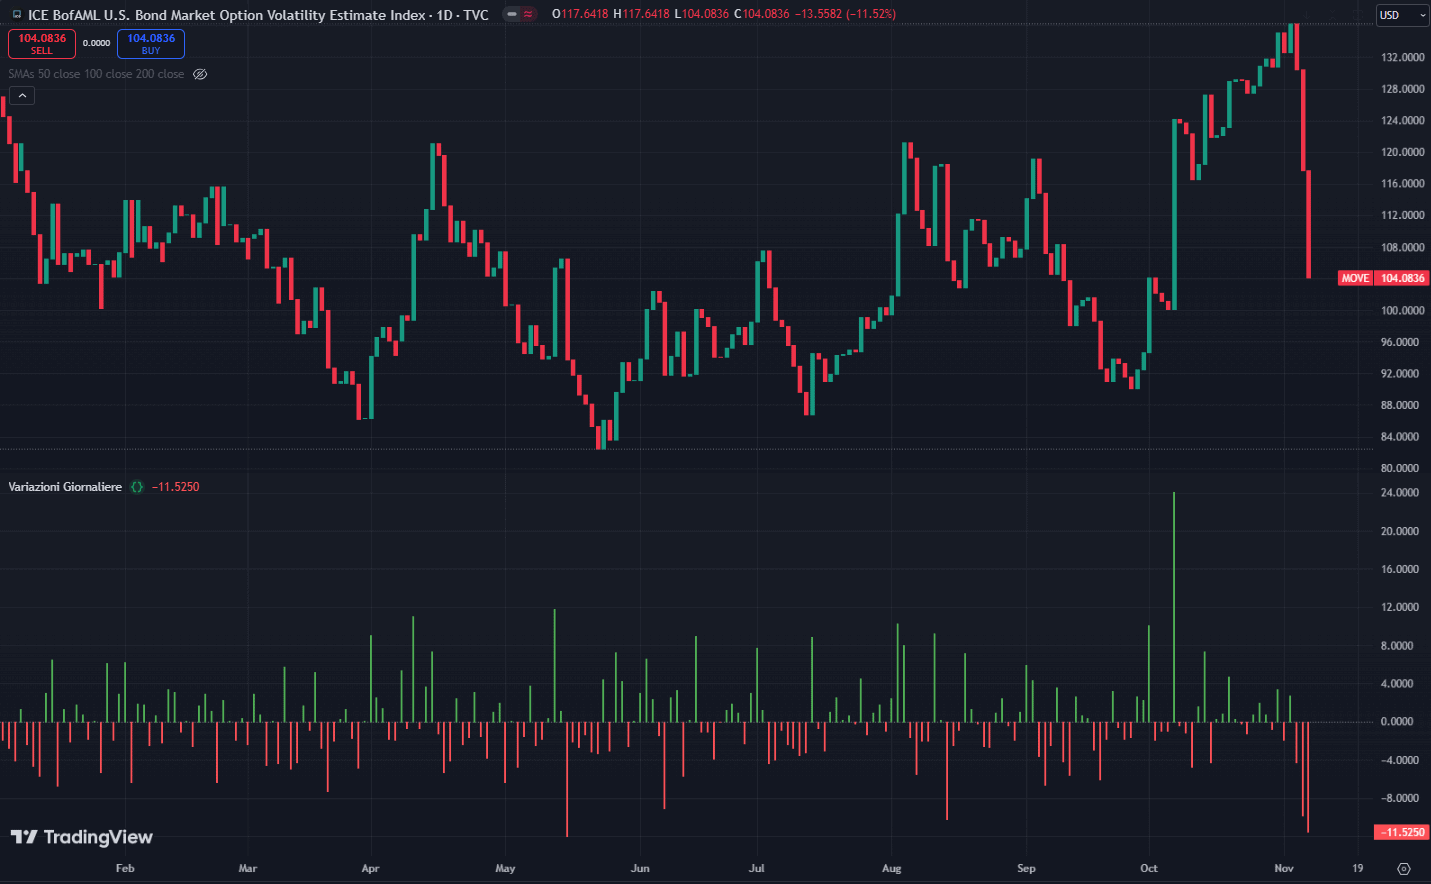The height and width of the screenshot is (884, 1431).
Task: Click the grey dash market status icon
Action: [x=512, y=14]
